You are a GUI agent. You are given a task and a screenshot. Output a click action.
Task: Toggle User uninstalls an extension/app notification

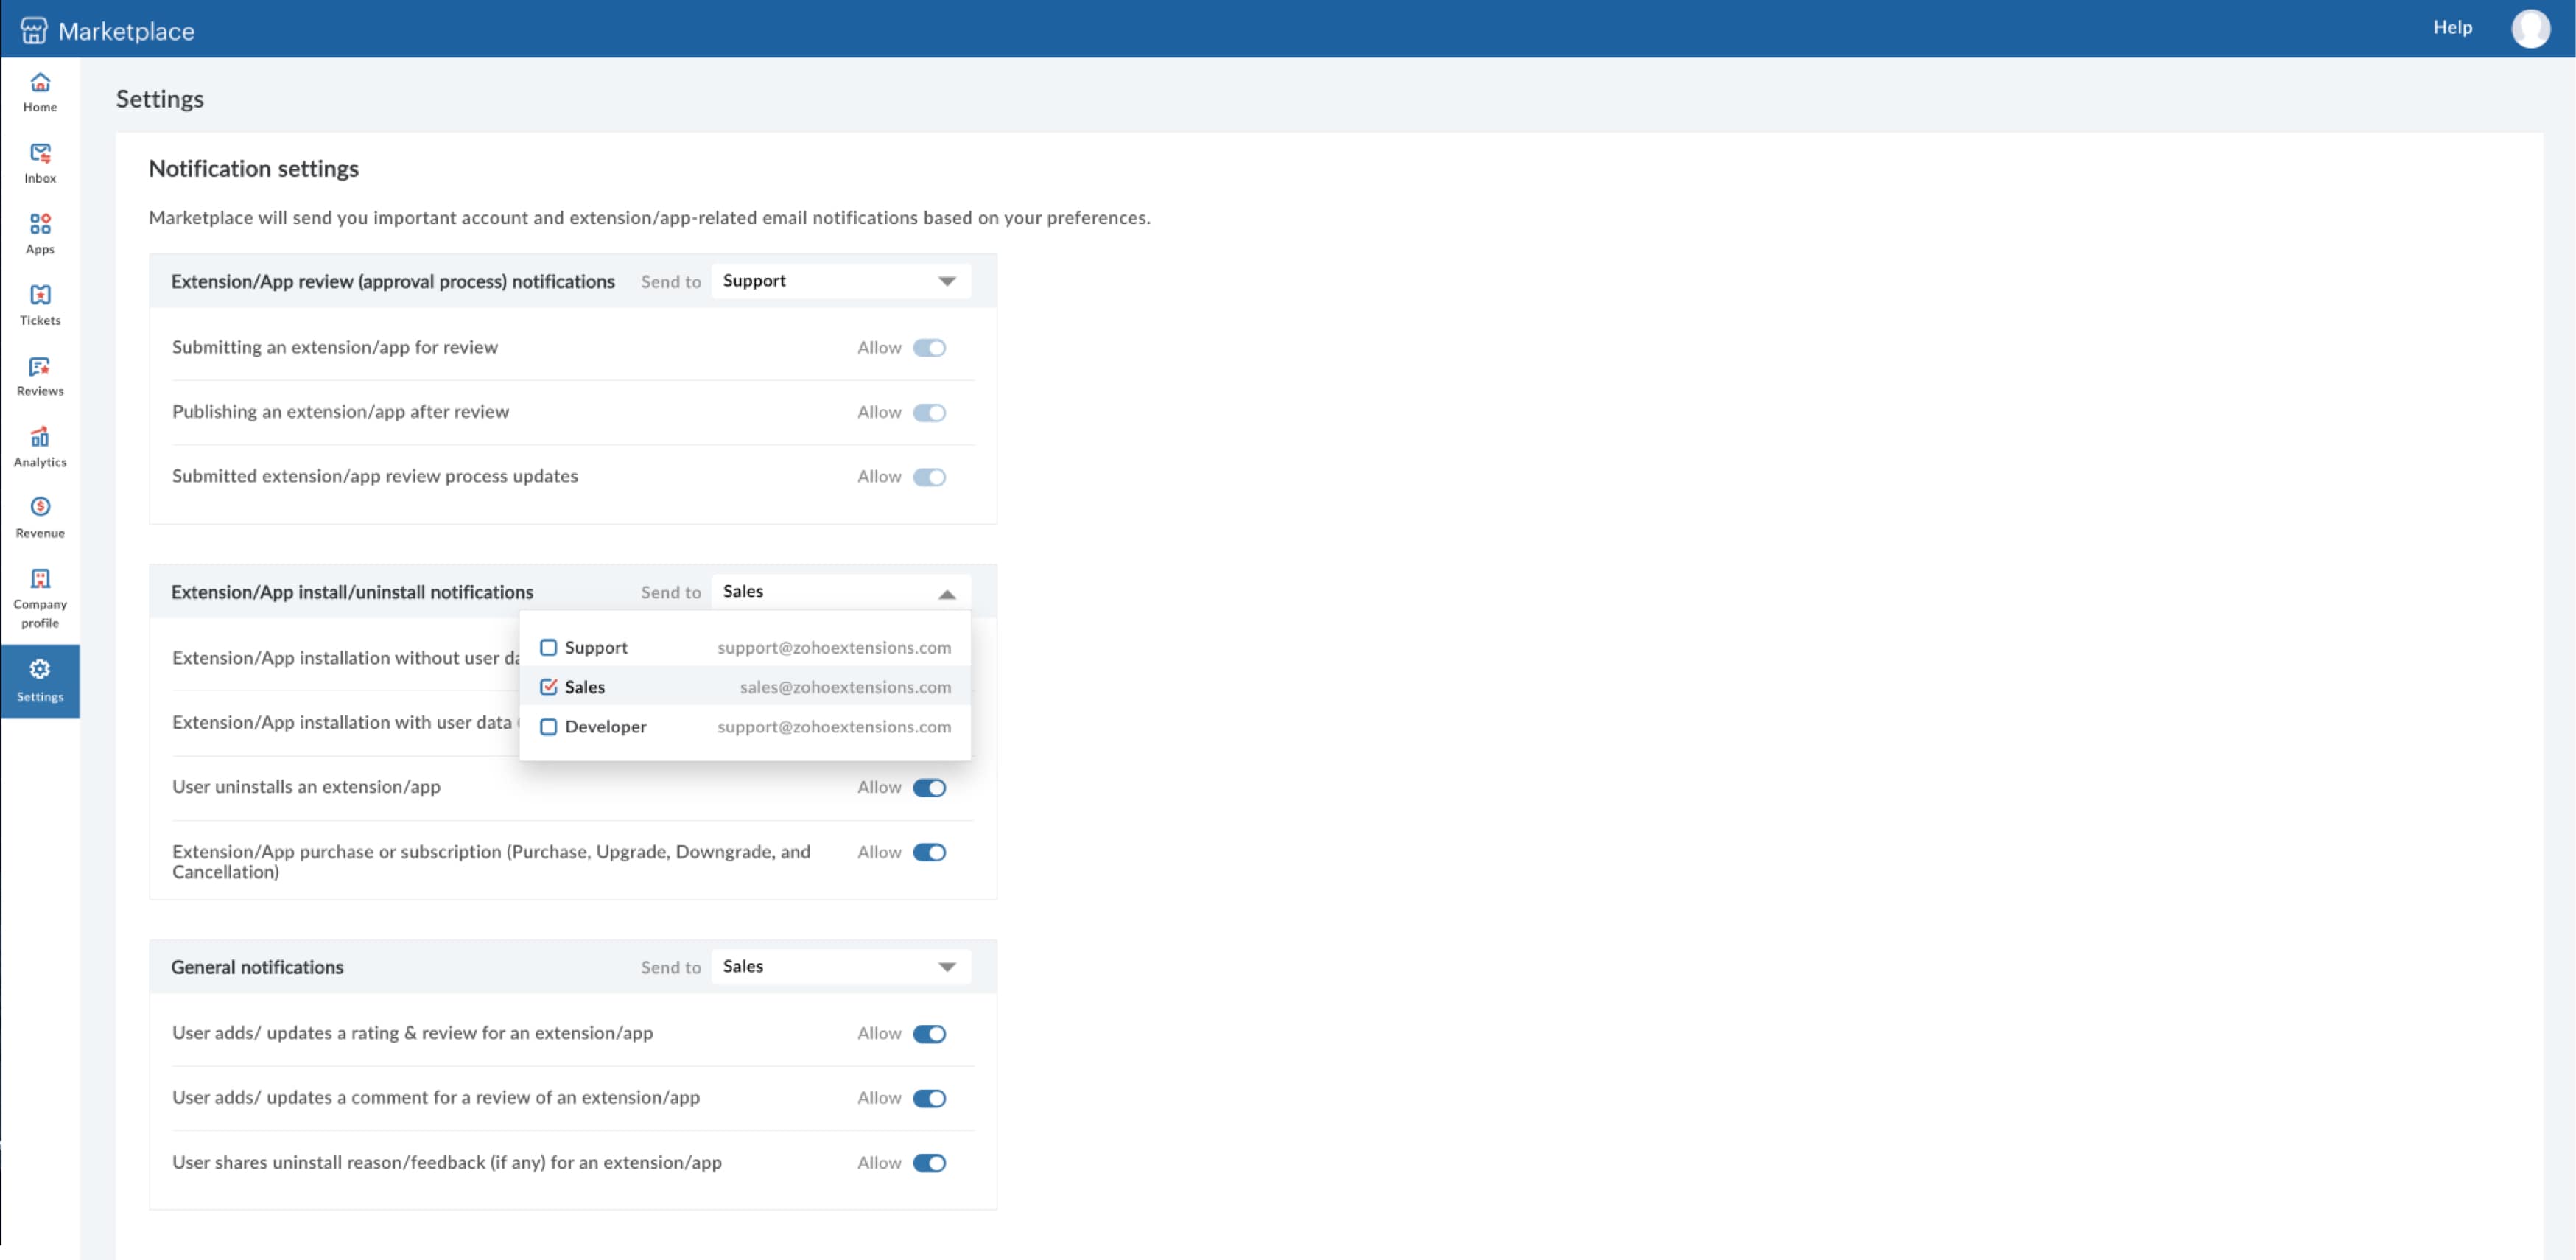coord(929,788)
